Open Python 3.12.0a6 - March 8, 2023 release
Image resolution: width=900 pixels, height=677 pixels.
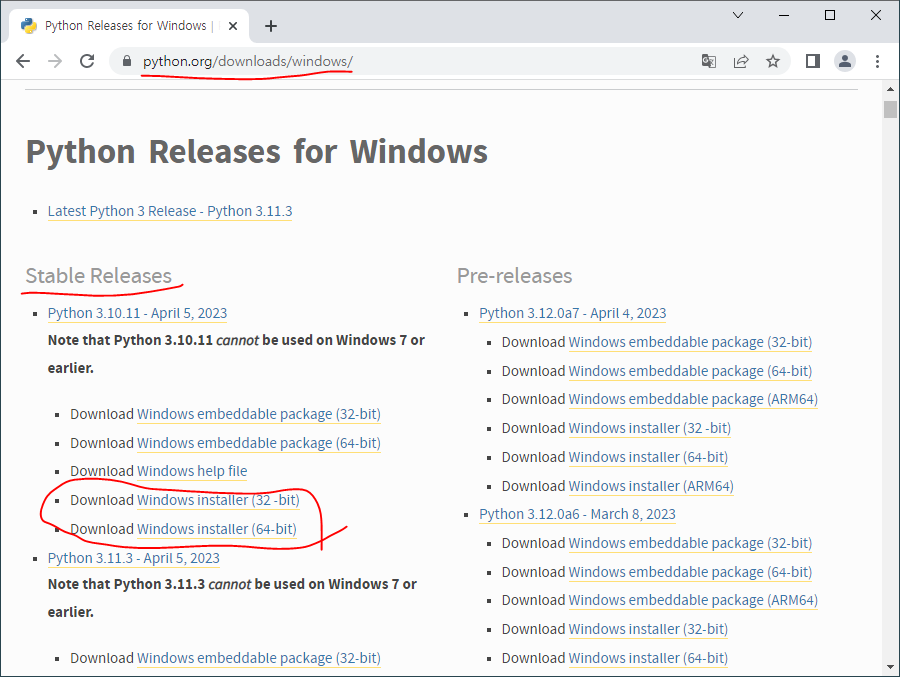pyautogui.click(x=577, y=514)
